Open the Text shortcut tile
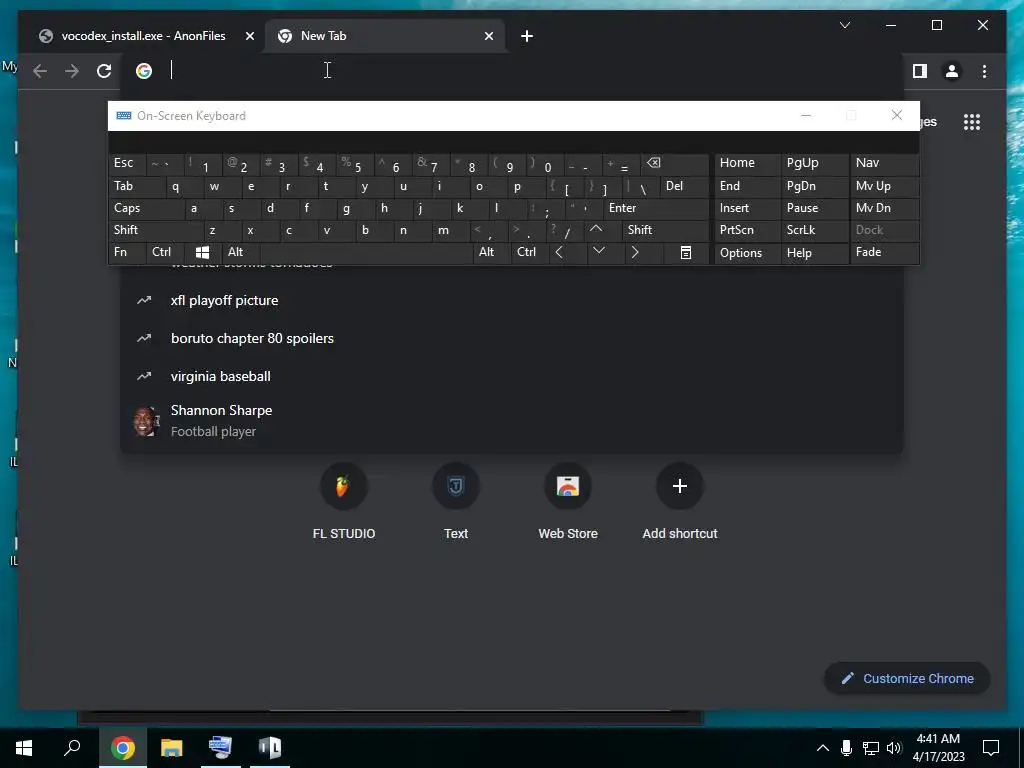The width and height of the screenshot is (1024, 768). (456, 502)
